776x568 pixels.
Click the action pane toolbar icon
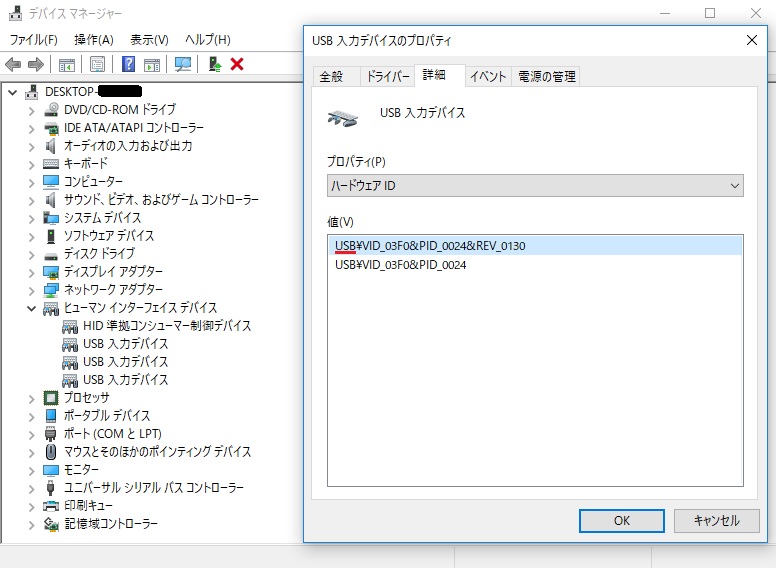(152, 64)
